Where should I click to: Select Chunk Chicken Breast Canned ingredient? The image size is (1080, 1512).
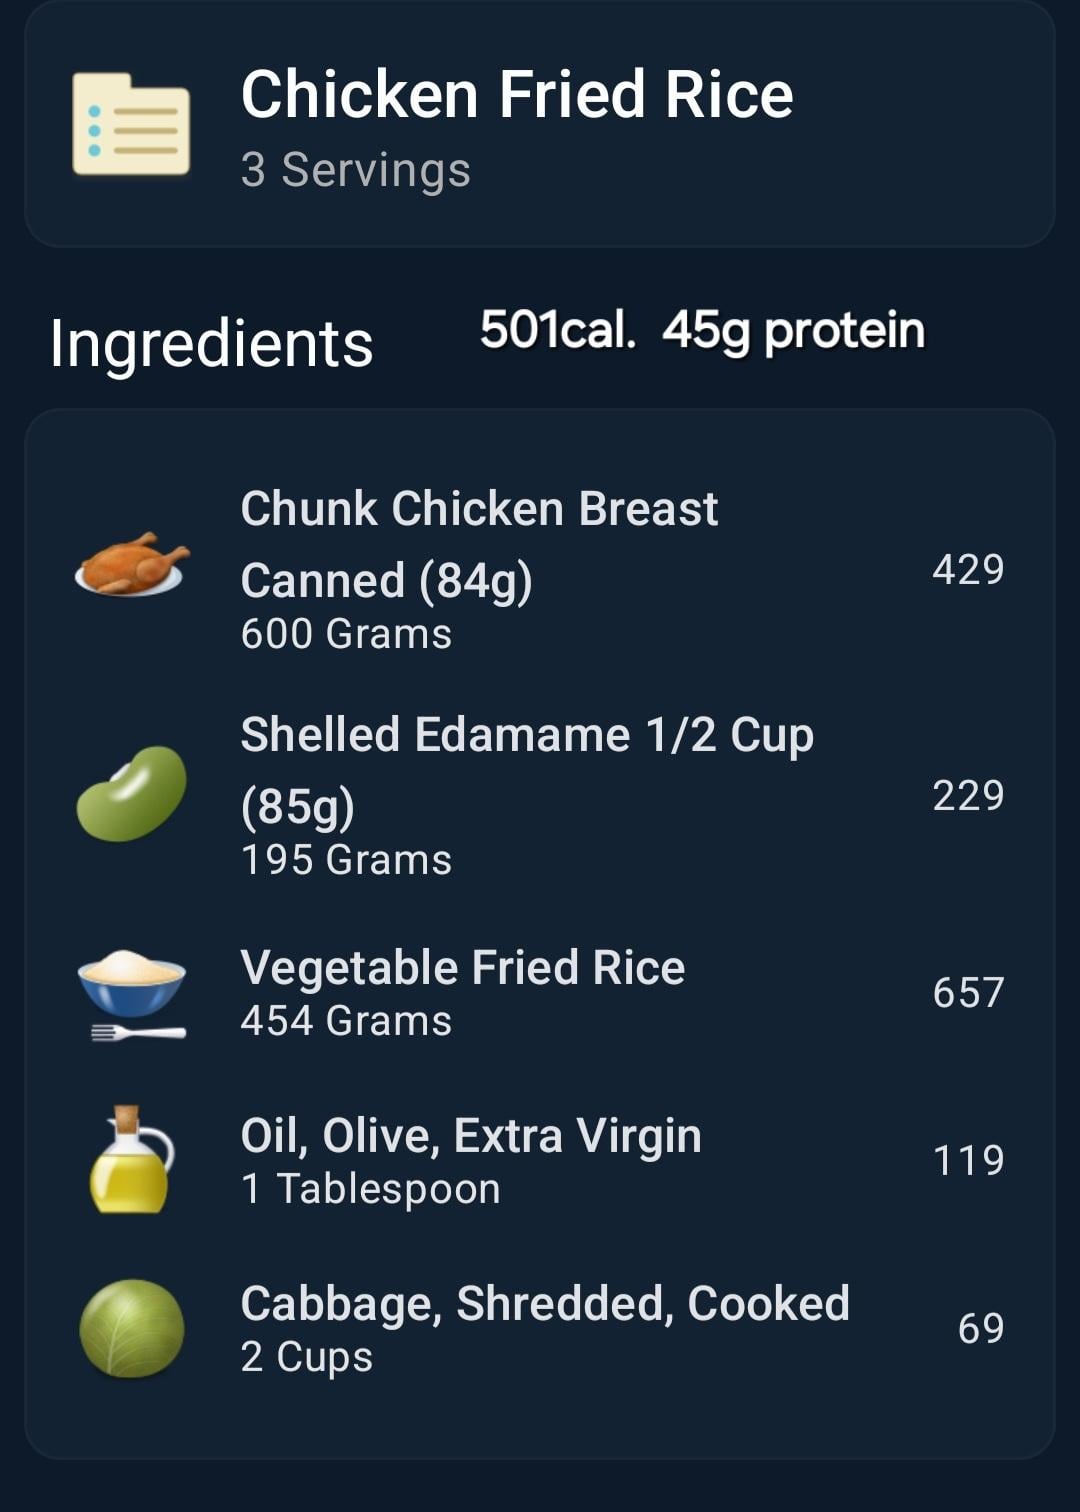pyautogui.click(x=540, y=569)
